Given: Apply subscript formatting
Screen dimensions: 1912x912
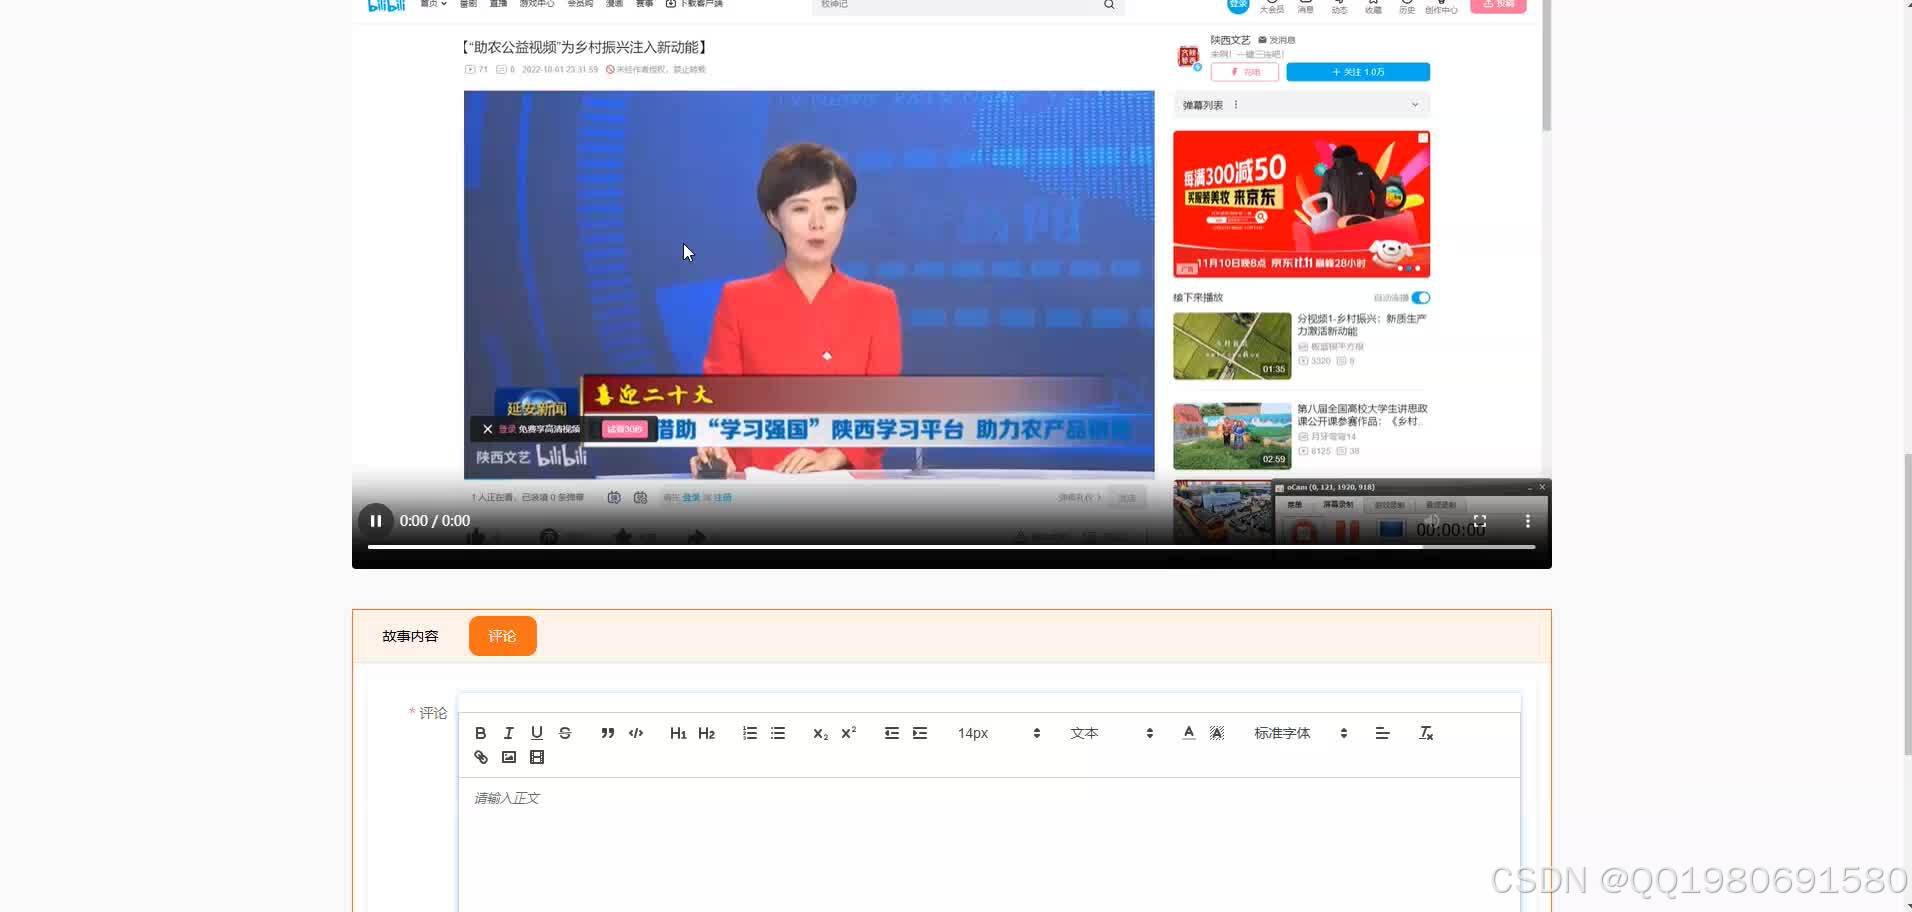Looking at the screenshot, I should tap(820, 733).
